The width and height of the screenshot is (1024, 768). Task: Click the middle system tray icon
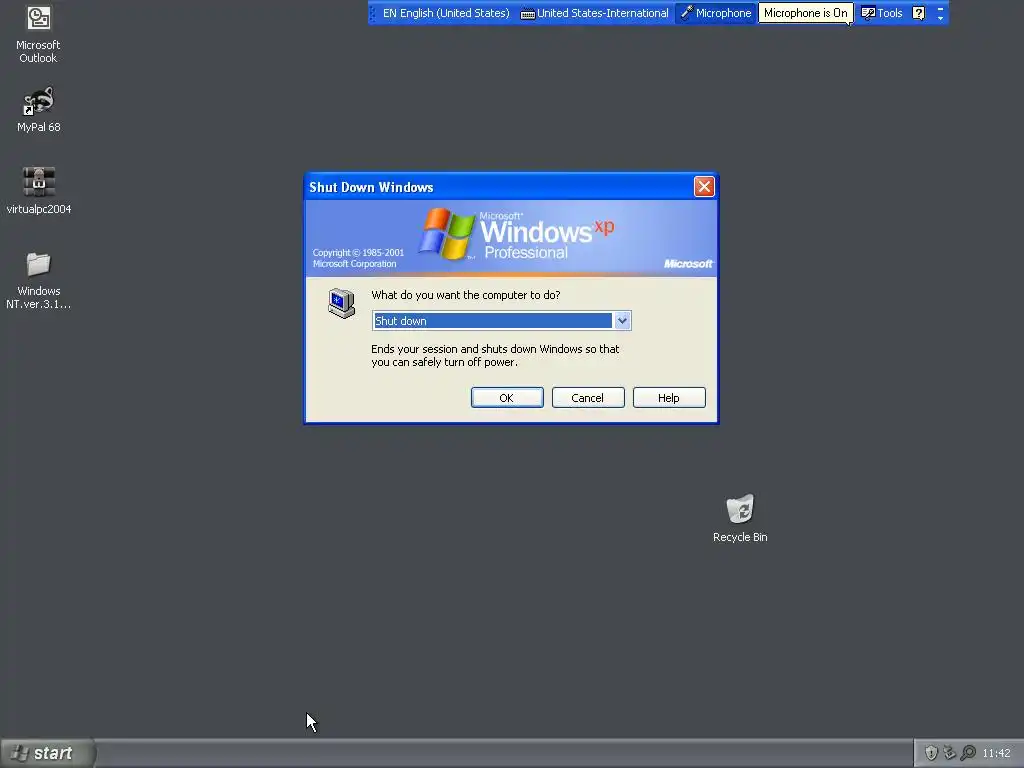coord(950,753)
